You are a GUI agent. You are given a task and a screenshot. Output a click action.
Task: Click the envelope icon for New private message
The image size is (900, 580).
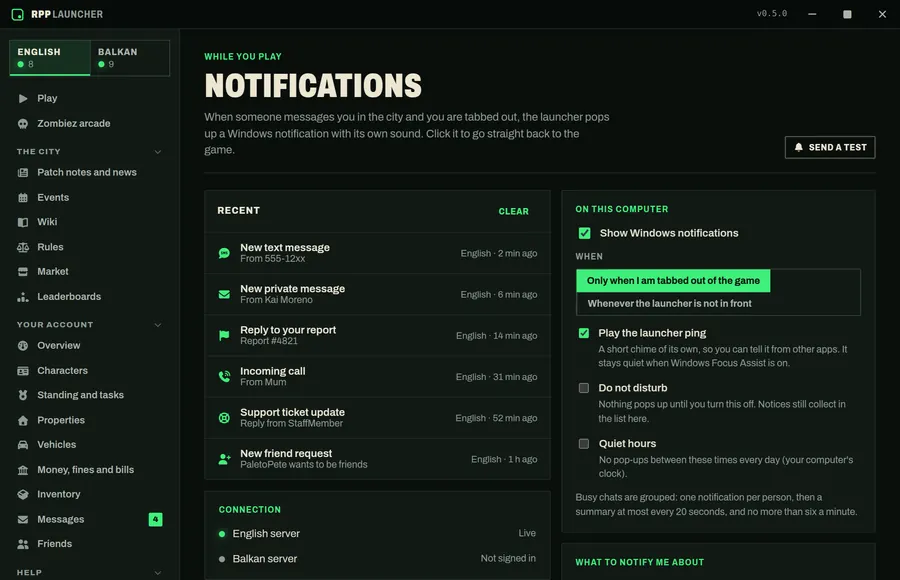224,295
